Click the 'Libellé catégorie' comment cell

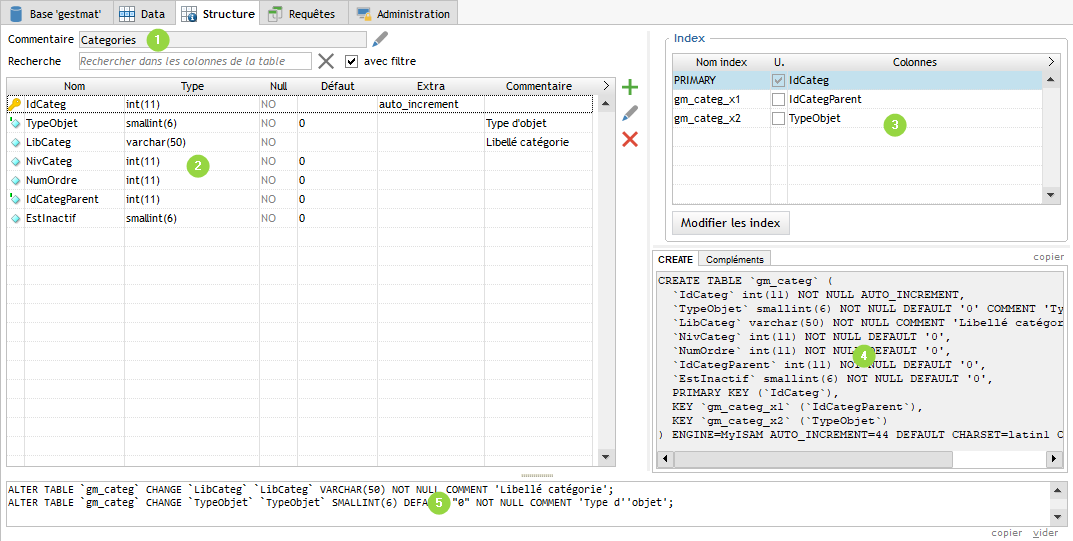coord(539,142)
